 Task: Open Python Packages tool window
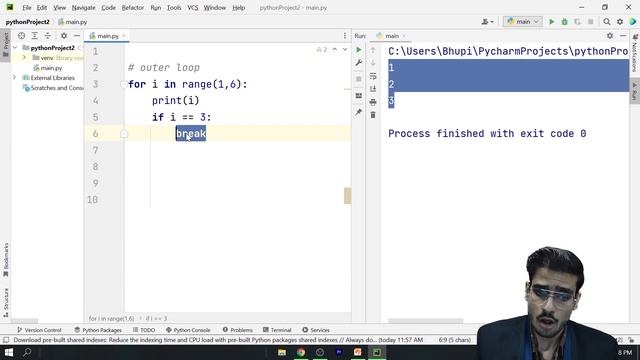(98, 330)
